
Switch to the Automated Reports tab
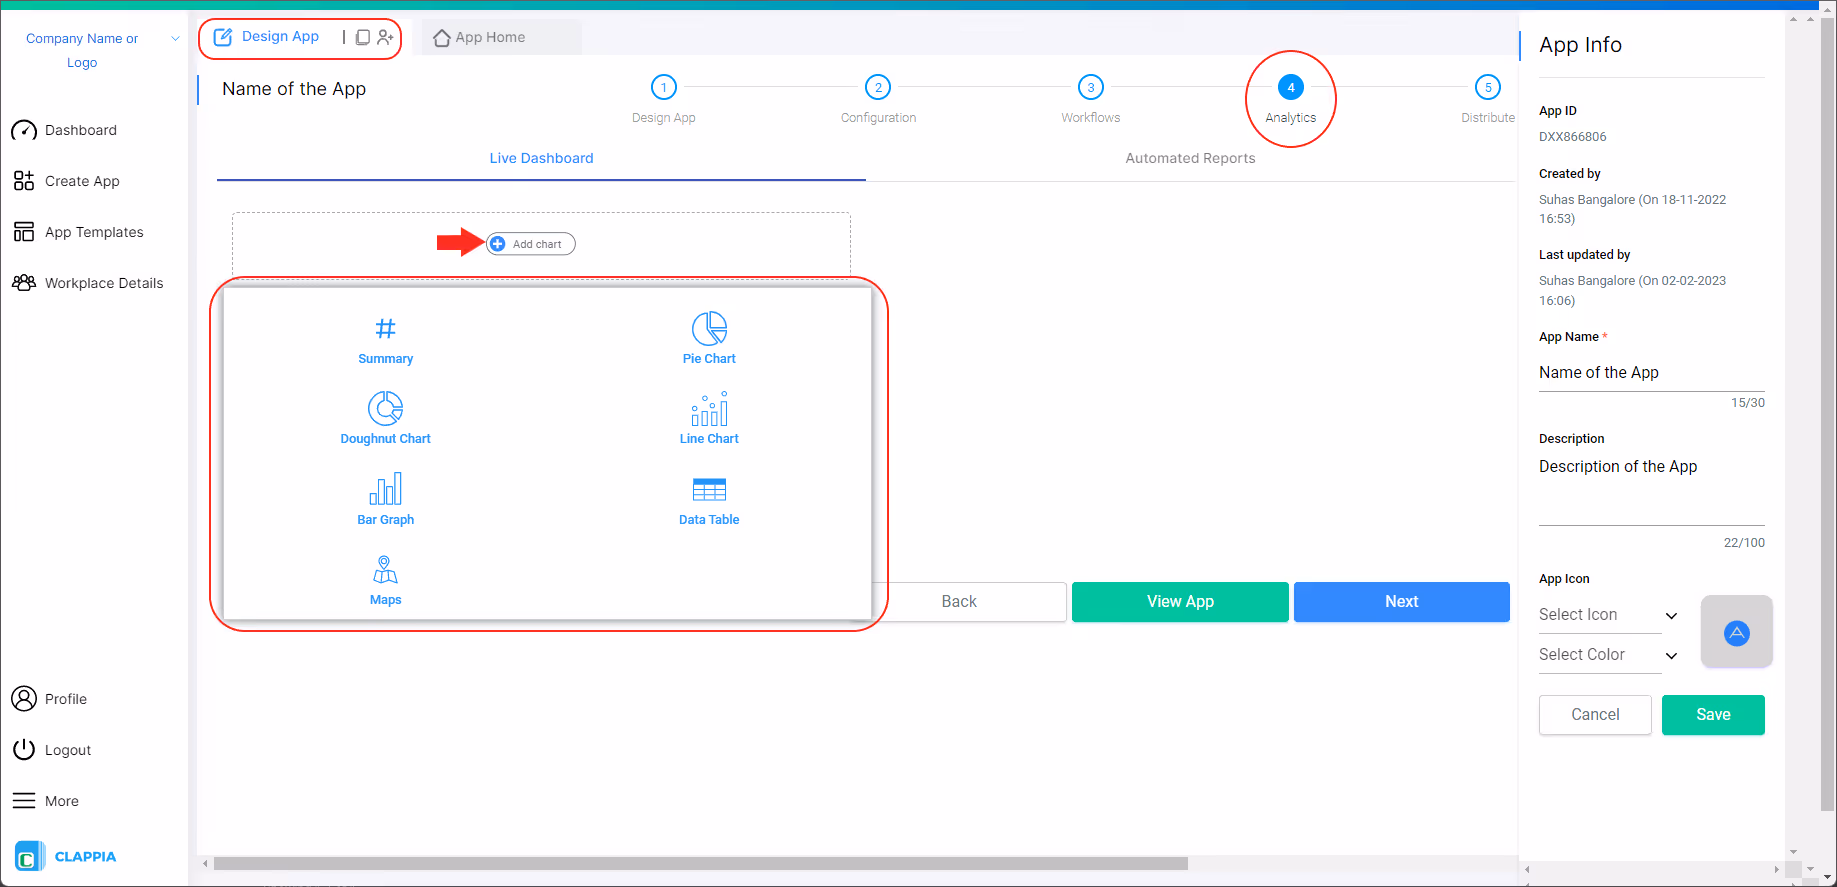(x=1190, y=158)
